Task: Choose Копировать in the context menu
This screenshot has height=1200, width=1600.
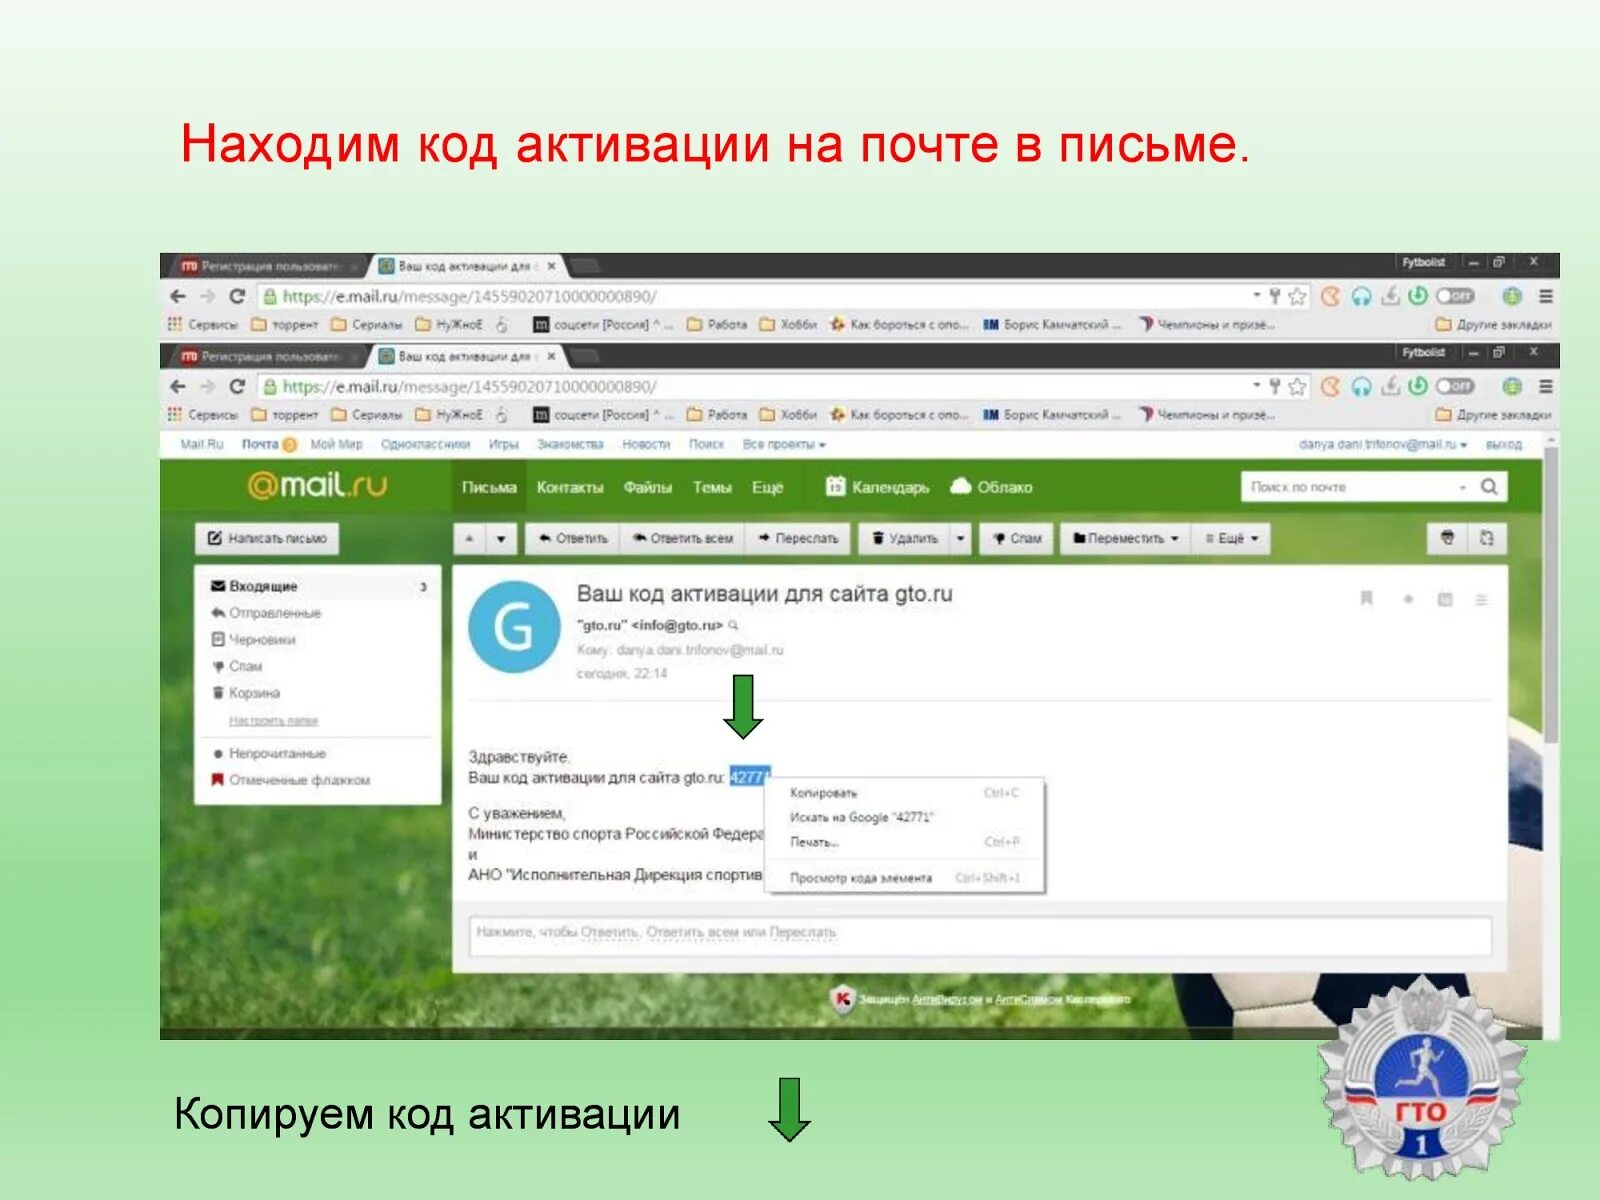Action: click(905, 793)
